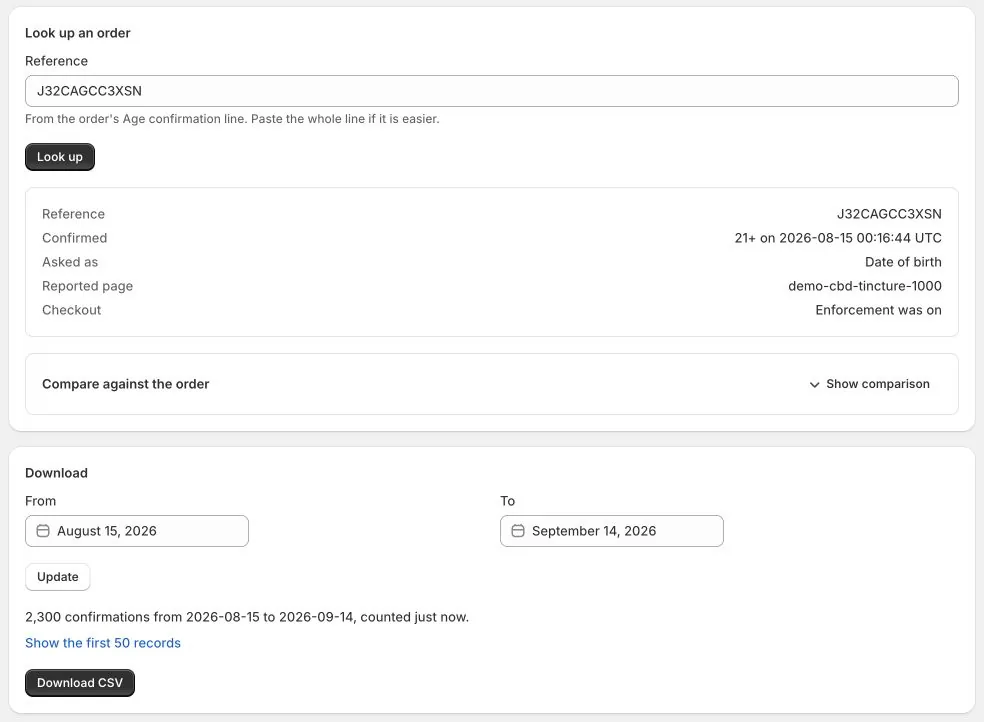The height and width of the screenshot is (722, 984).
Task: Click the Date of birth value
Action: point(903,262)
